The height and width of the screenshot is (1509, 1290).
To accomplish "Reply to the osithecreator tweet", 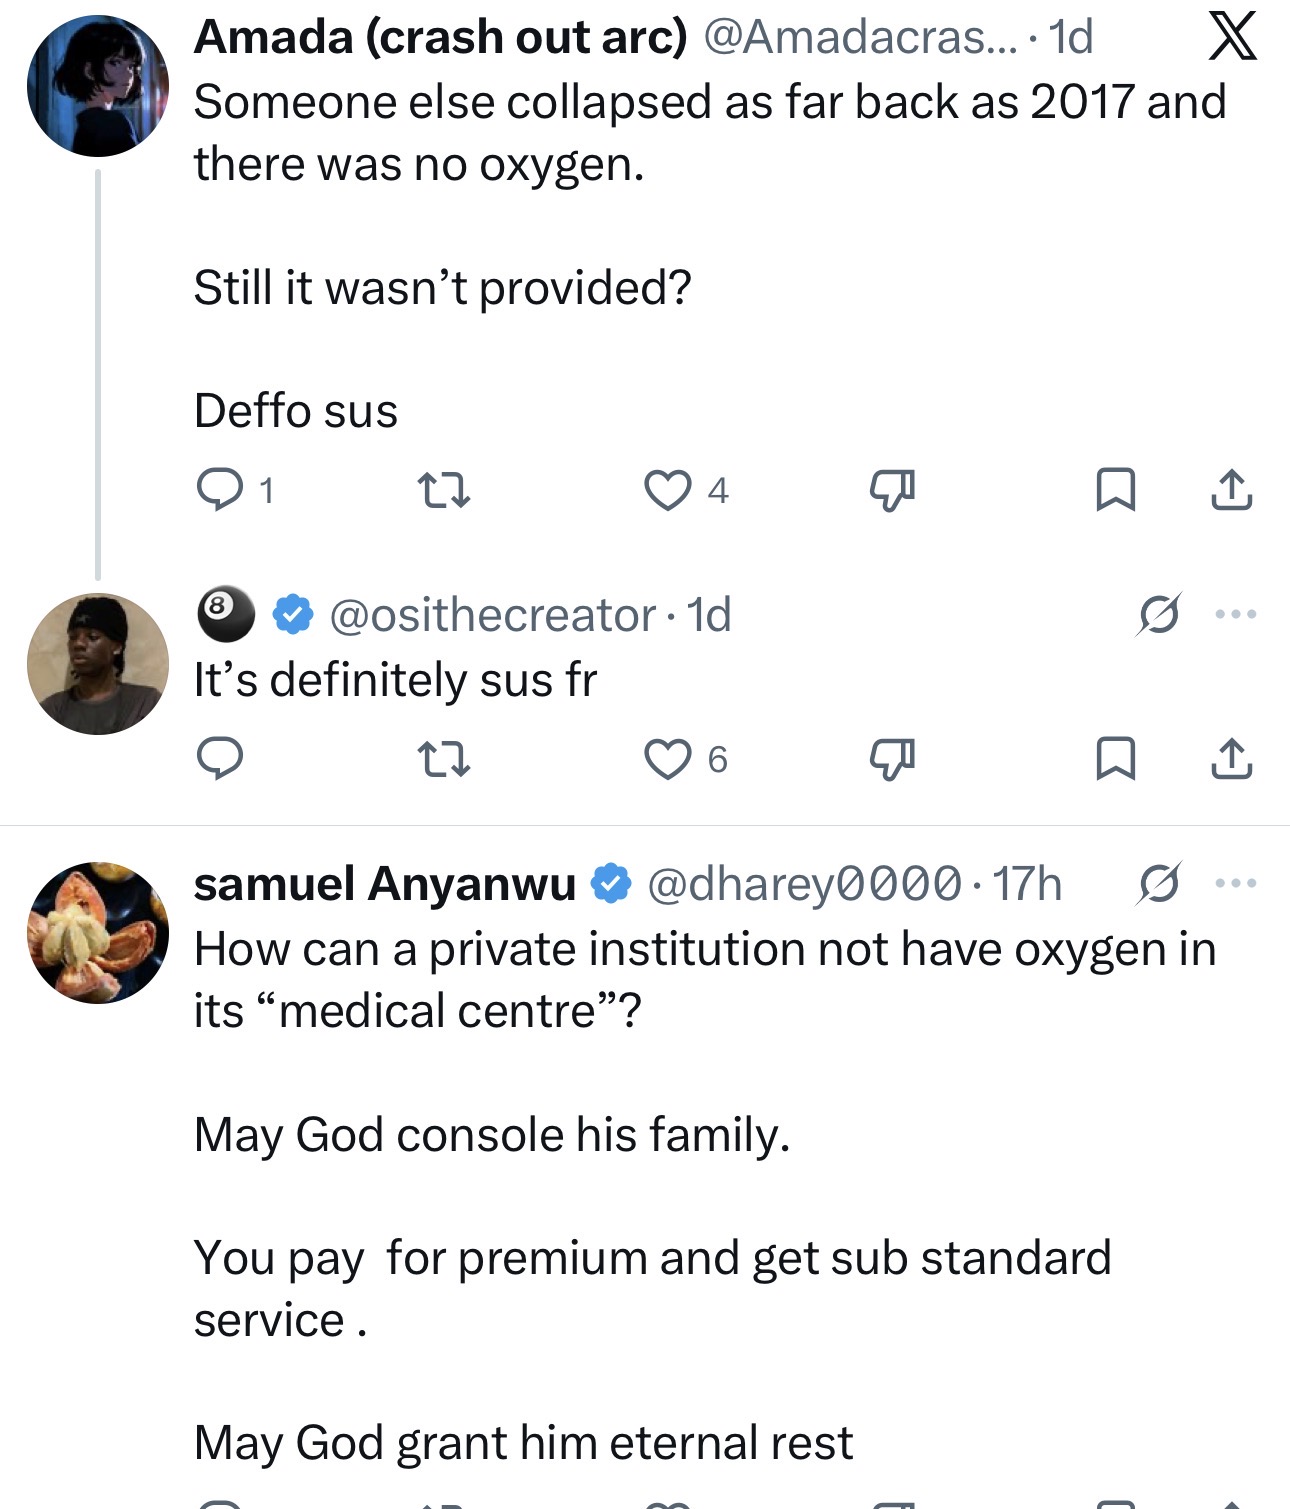I will coord(220,758).
